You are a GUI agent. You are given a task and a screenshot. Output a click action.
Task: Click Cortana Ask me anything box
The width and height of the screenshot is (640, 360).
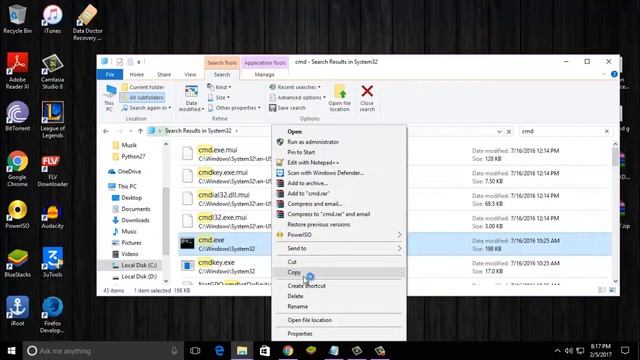pyautogui.click(x=103, y=351)
